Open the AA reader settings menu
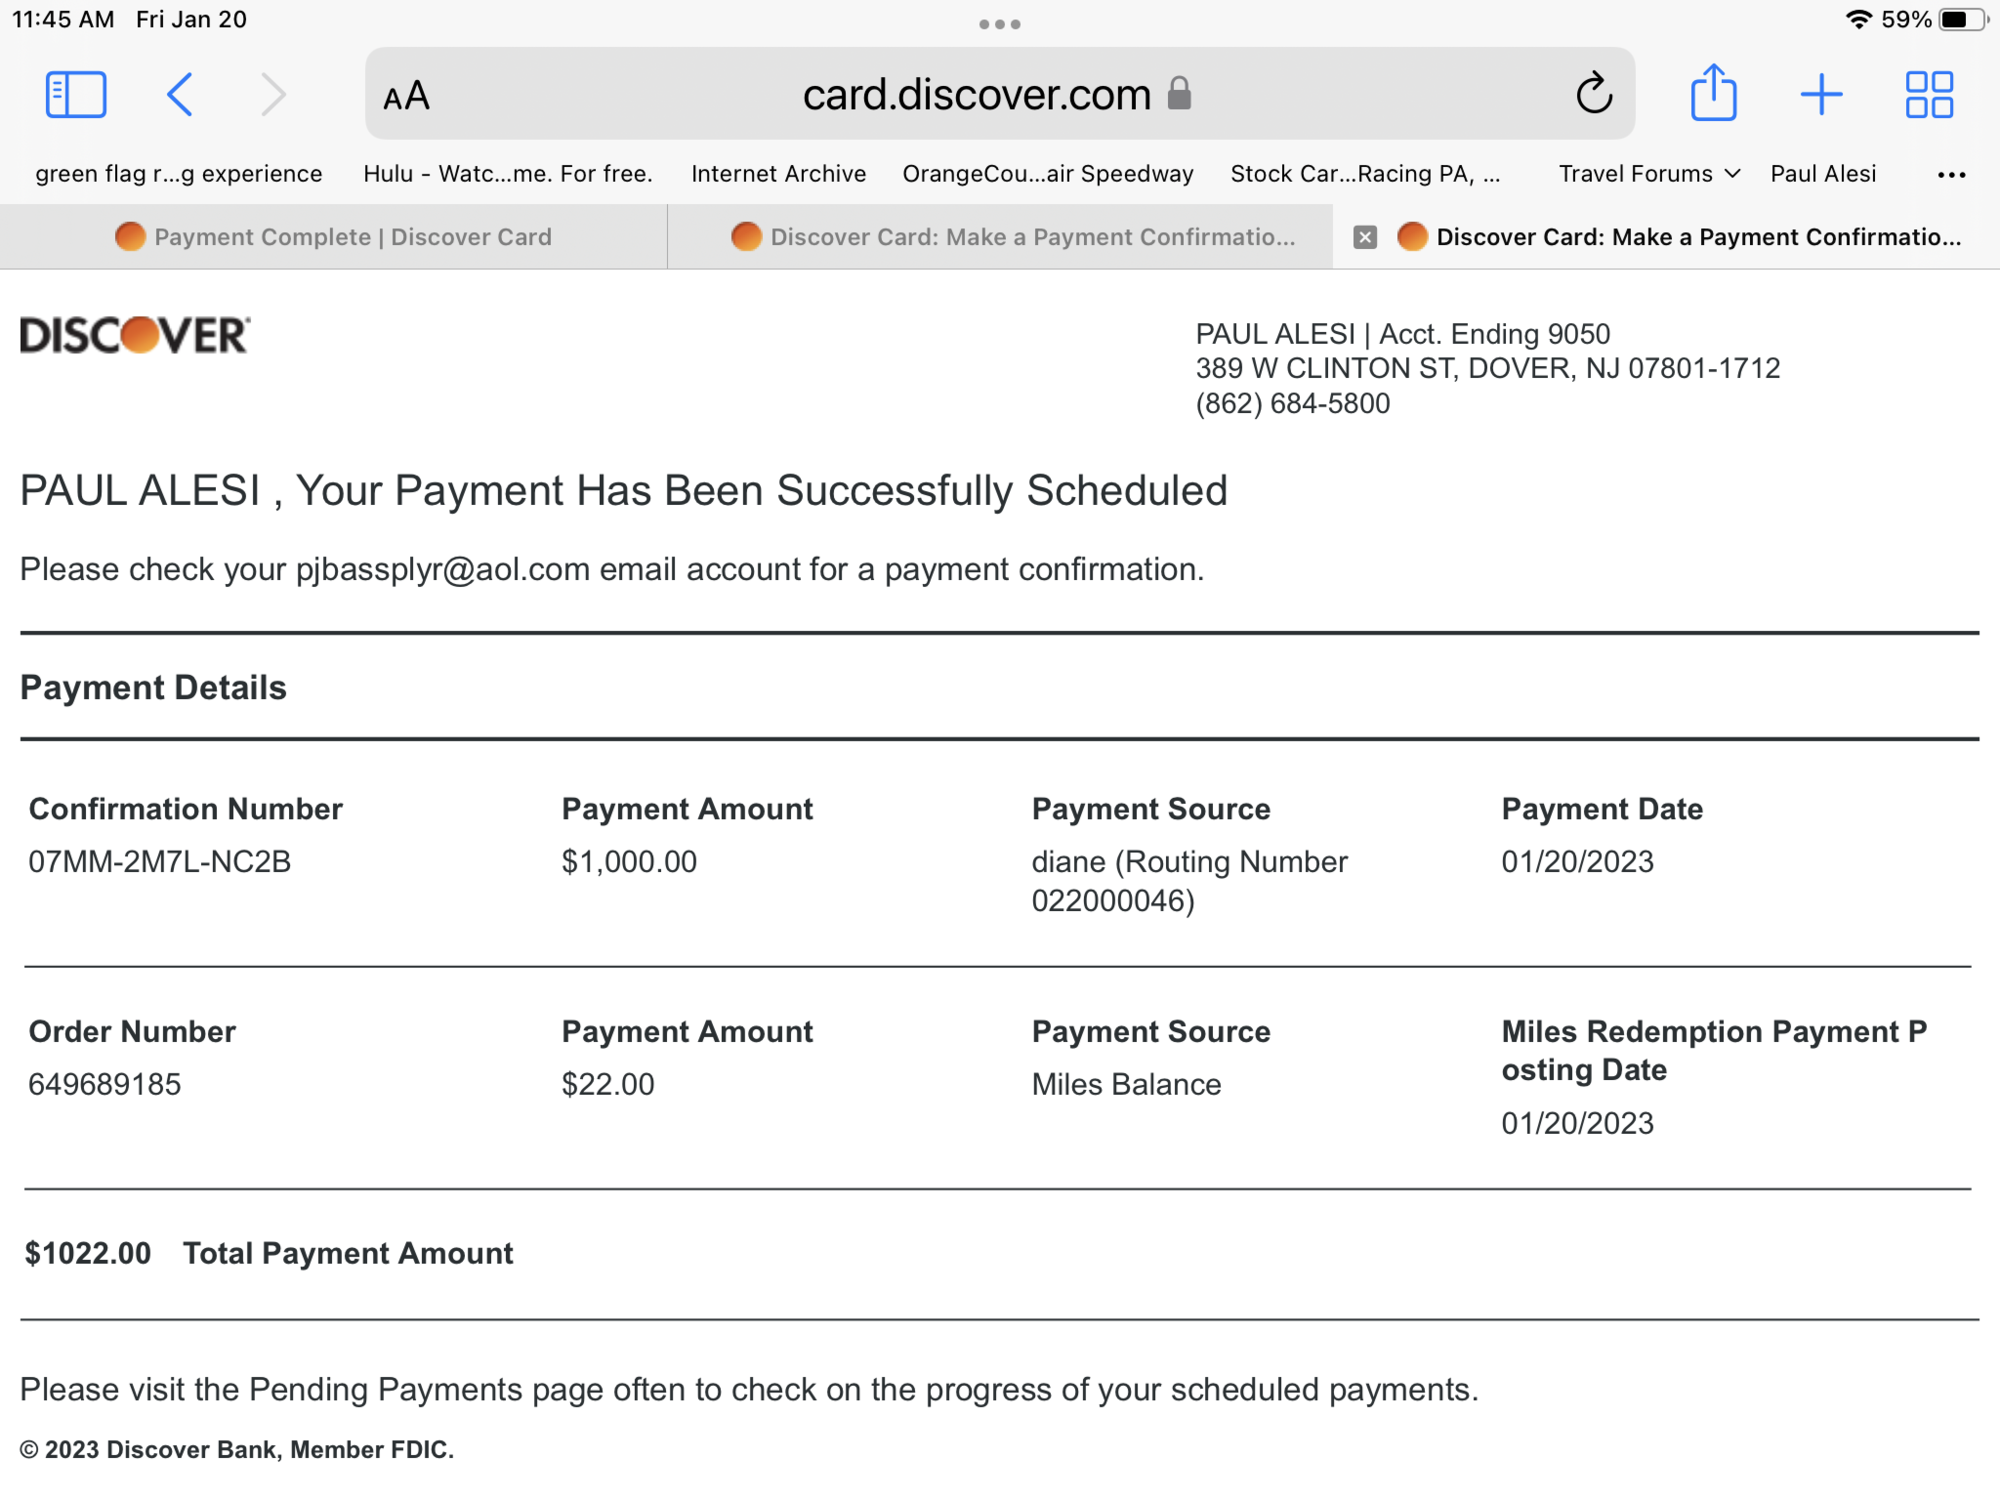Viewport: 2000px width, 1500px height. (407, 97)
